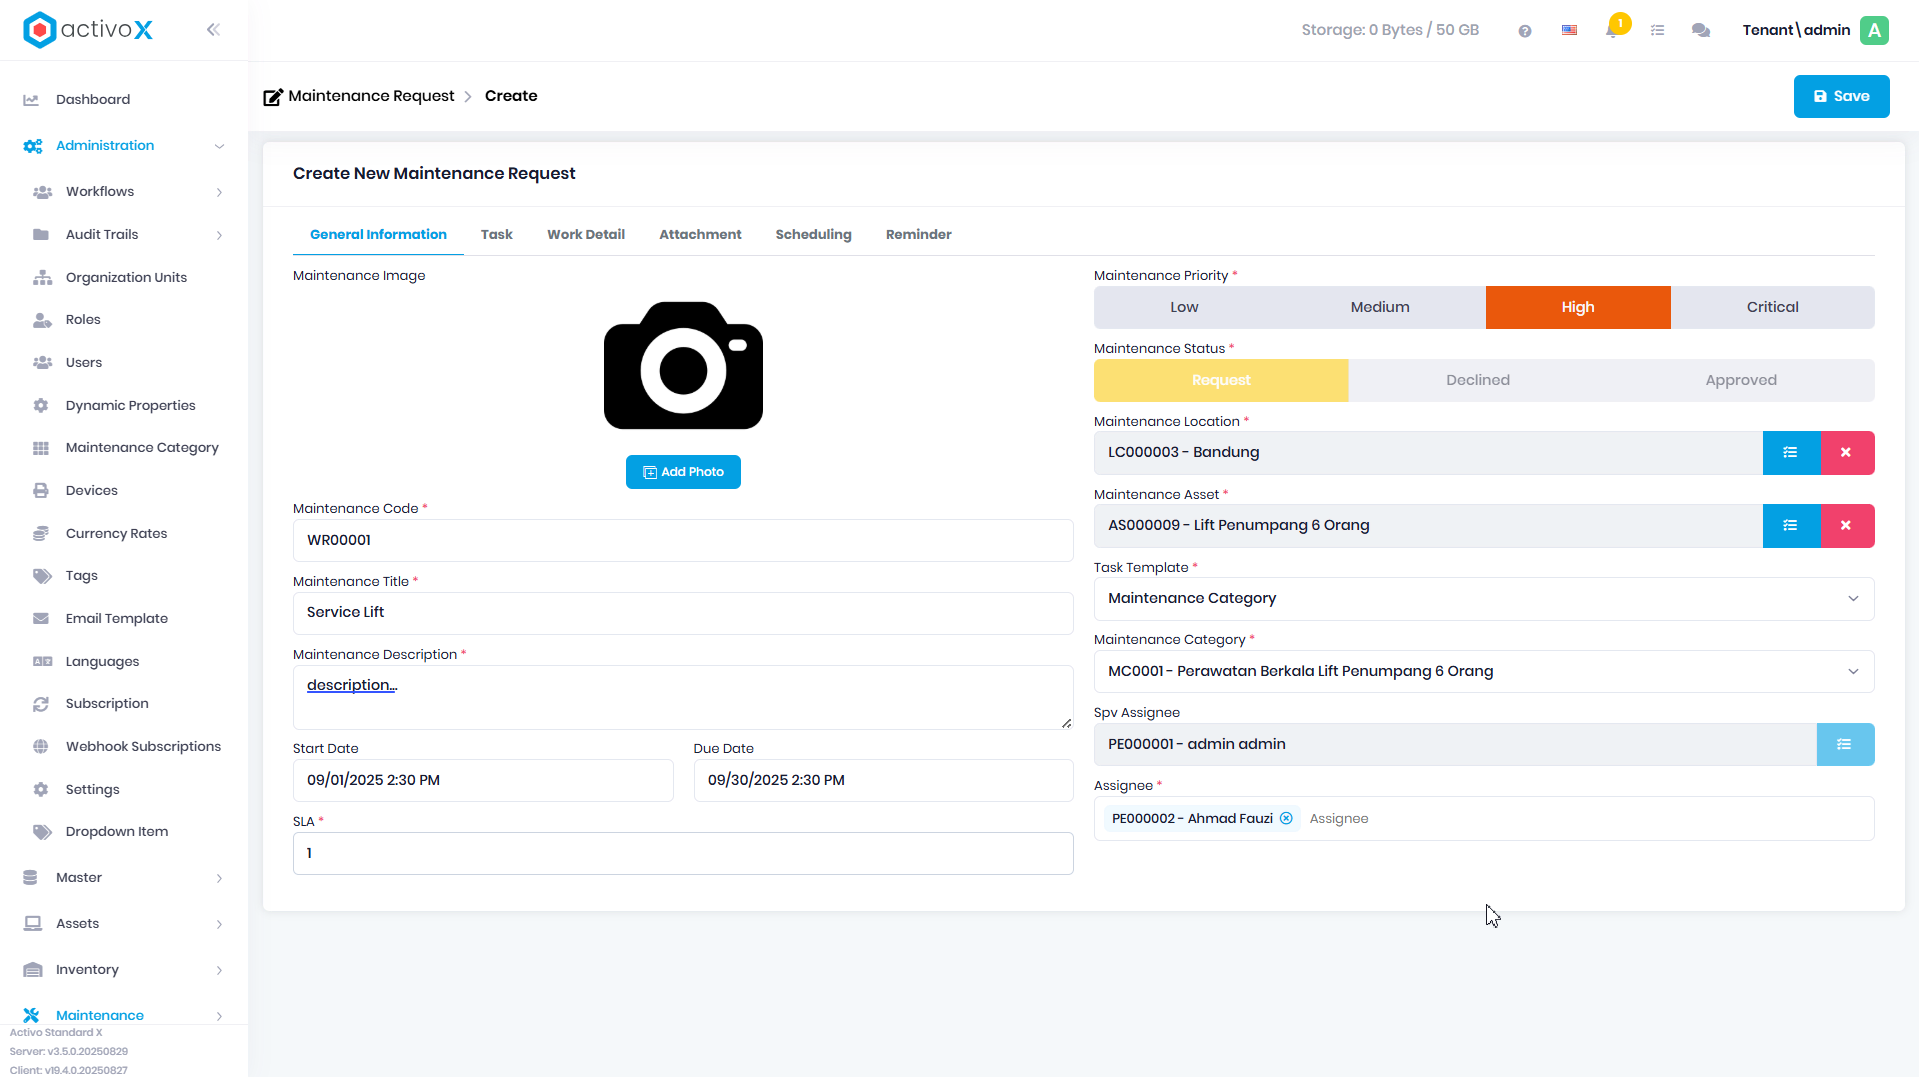Open Task Template dropdown
This screenshot has width=1919, height=1077.
[x=1484, y=599]
